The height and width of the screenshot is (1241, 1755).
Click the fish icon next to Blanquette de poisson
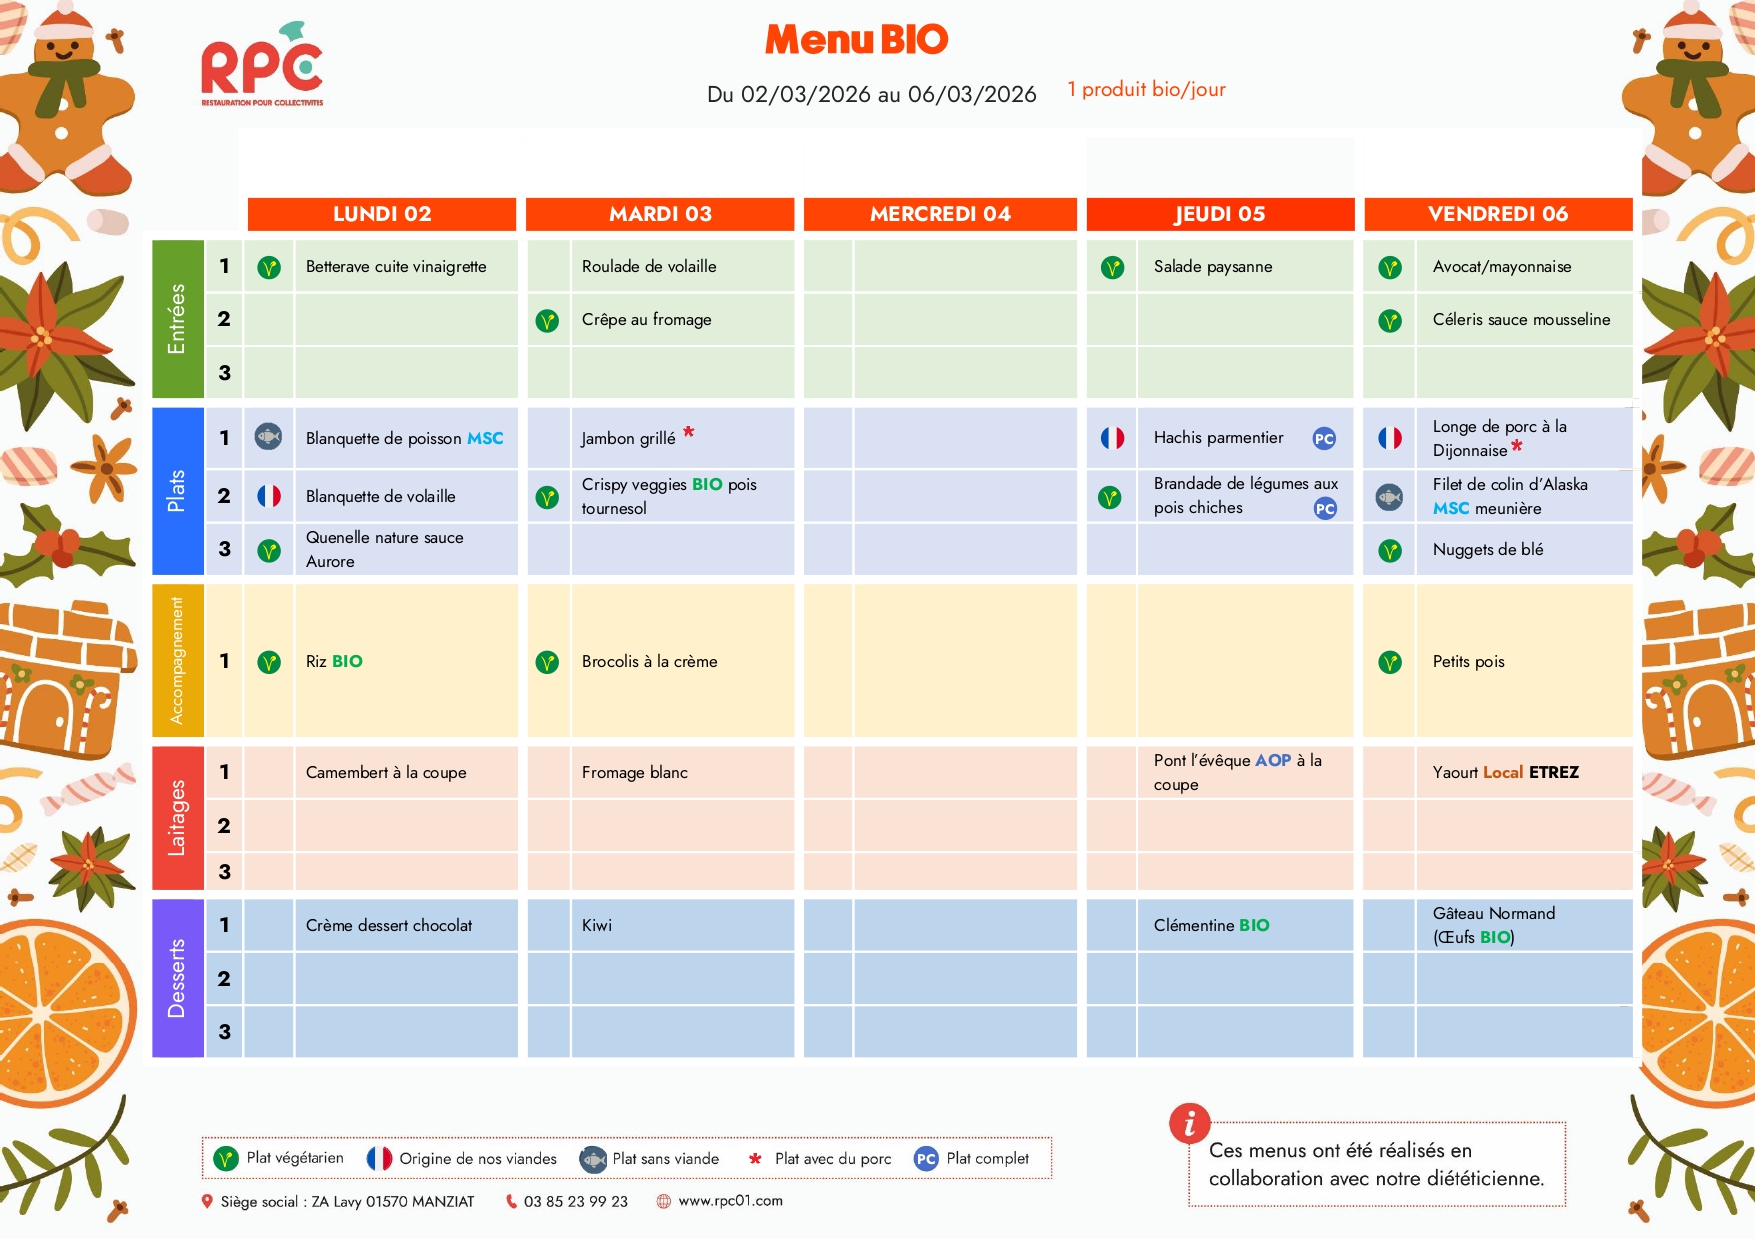(x=268, y=437)
